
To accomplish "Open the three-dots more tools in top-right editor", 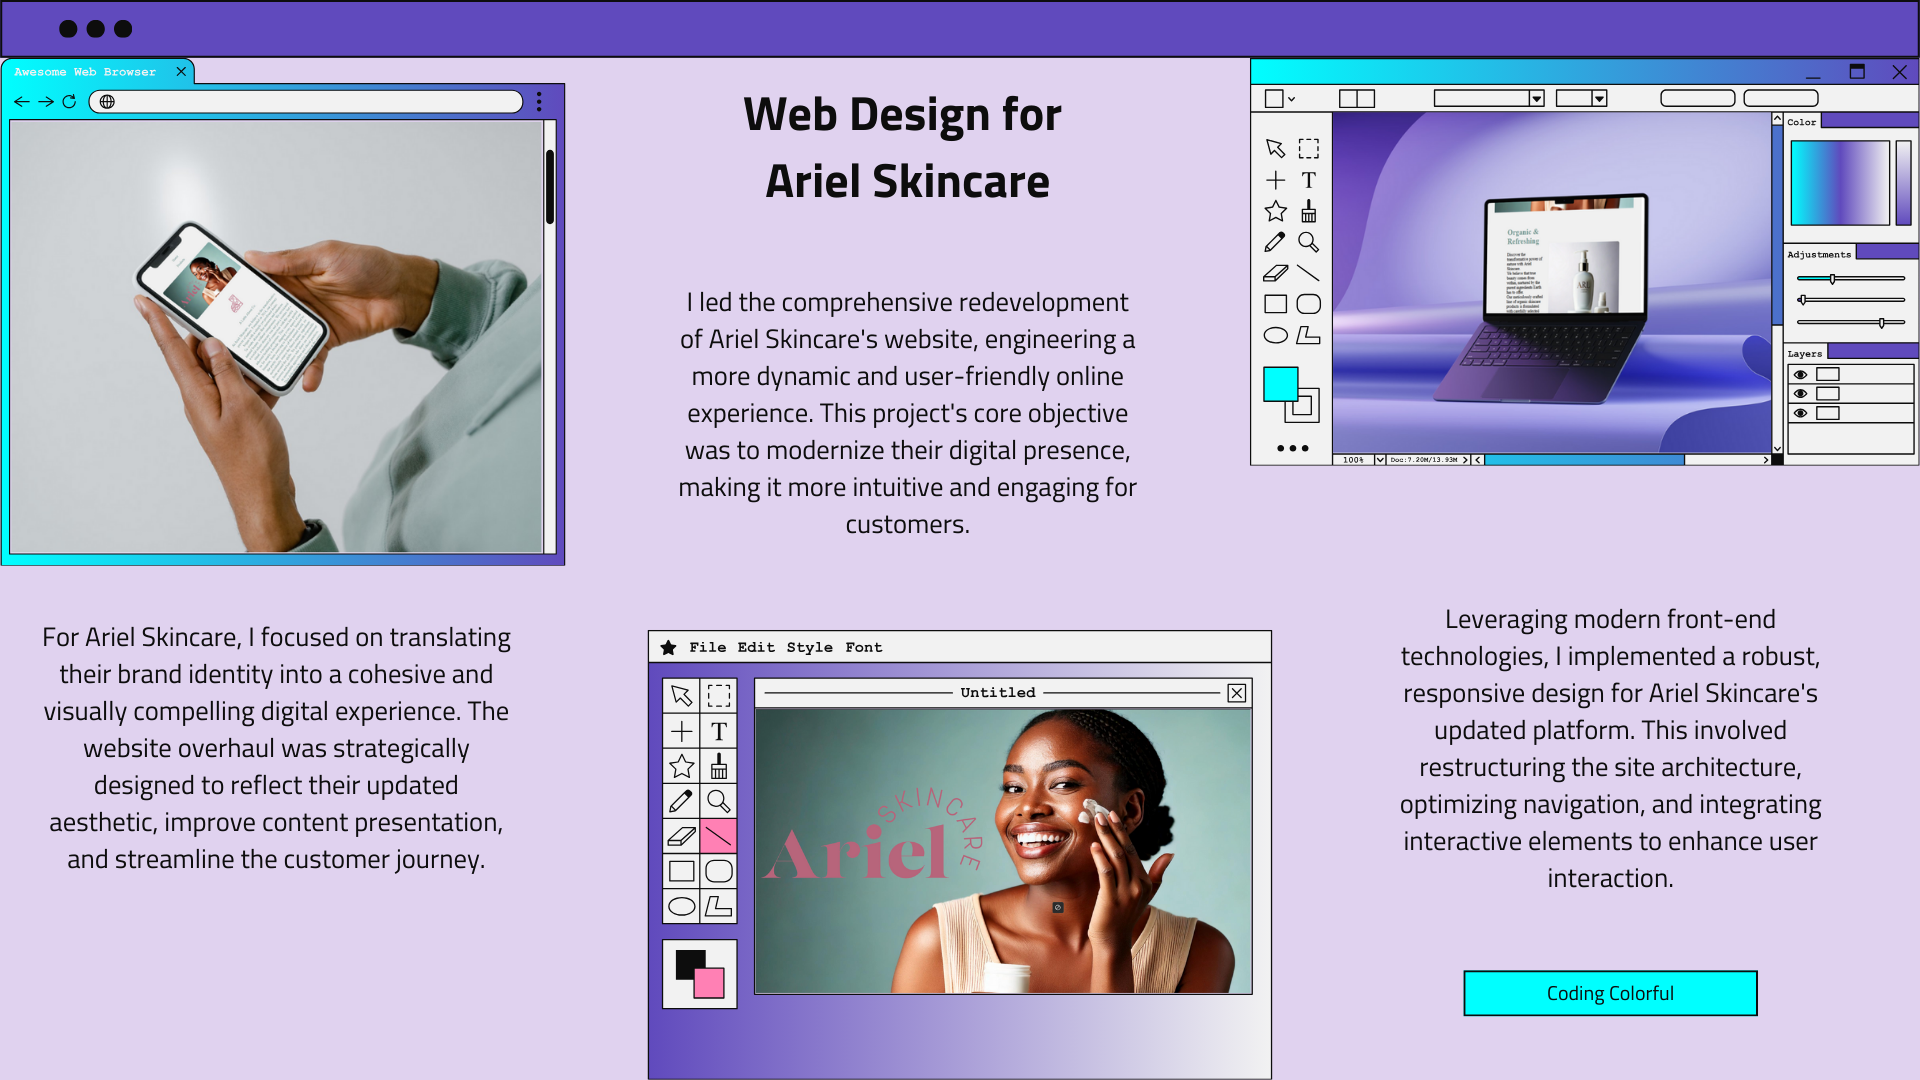I will tap(1293, 448).
